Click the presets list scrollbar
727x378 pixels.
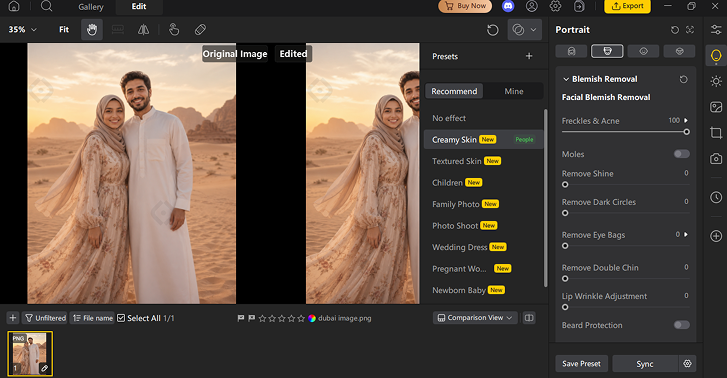[x=546, y=198]
